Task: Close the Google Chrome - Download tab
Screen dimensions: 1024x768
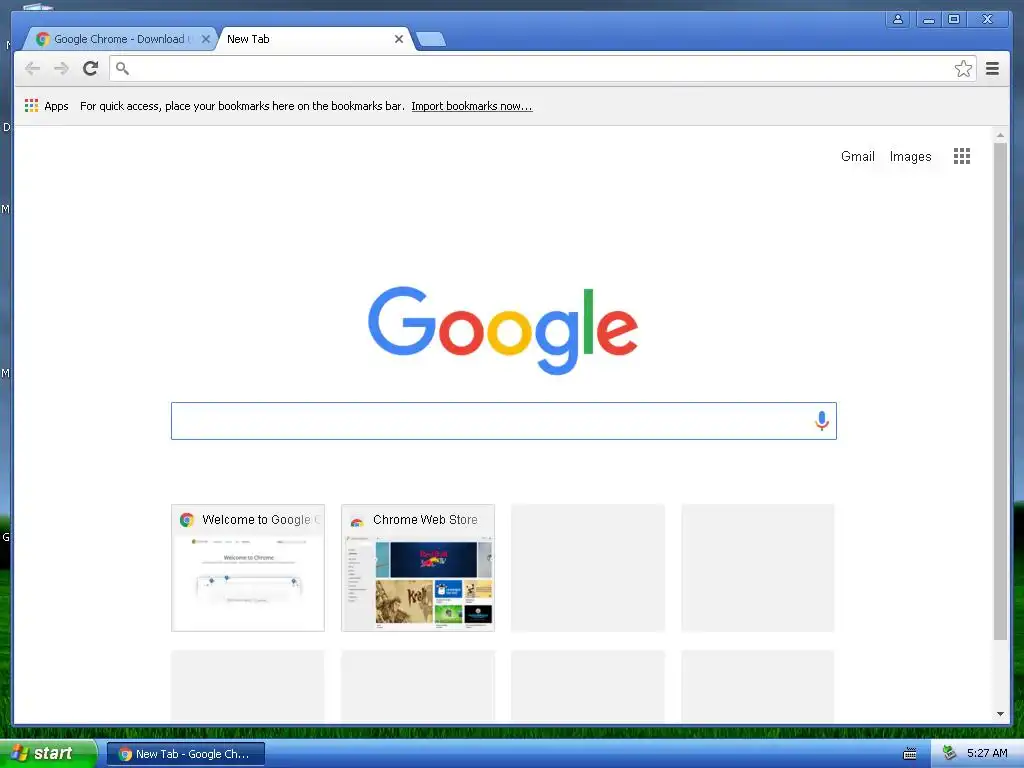Action: point(206,39)
